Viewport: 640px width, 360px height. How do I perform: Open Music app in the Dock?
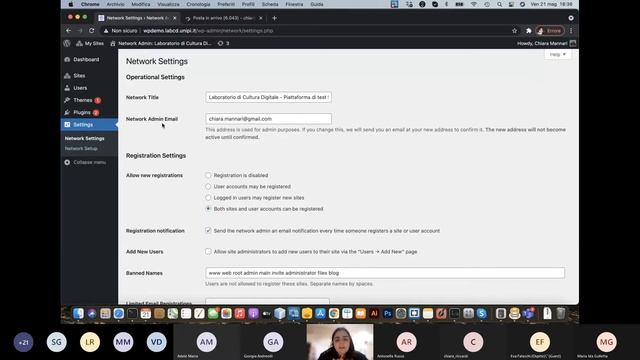point(240,313)
